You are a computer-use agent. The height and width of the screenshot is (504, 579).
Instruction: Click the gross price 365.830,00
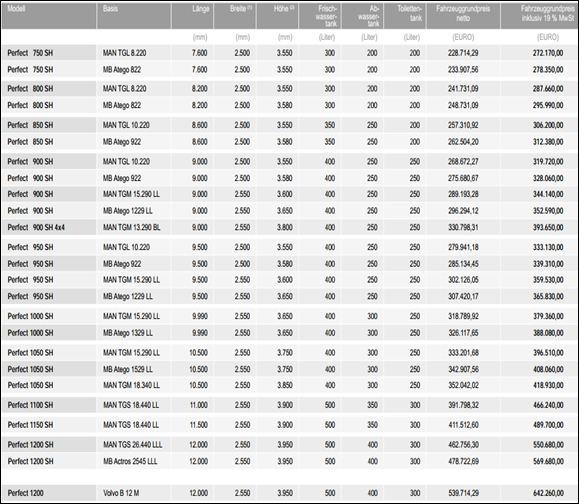point(548,296)
